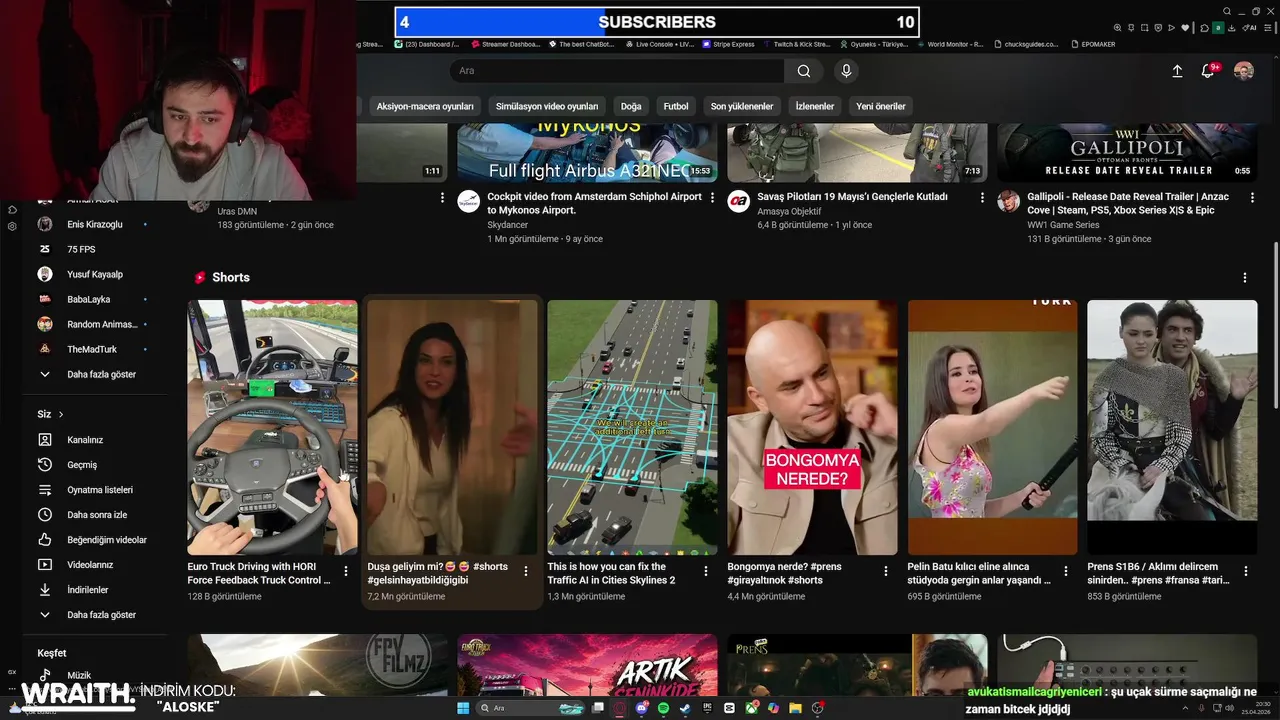Image resolution: width=1280 pixels, height=720 pixels.
Task: Select the Doğa filter chip
Action: 631,106
